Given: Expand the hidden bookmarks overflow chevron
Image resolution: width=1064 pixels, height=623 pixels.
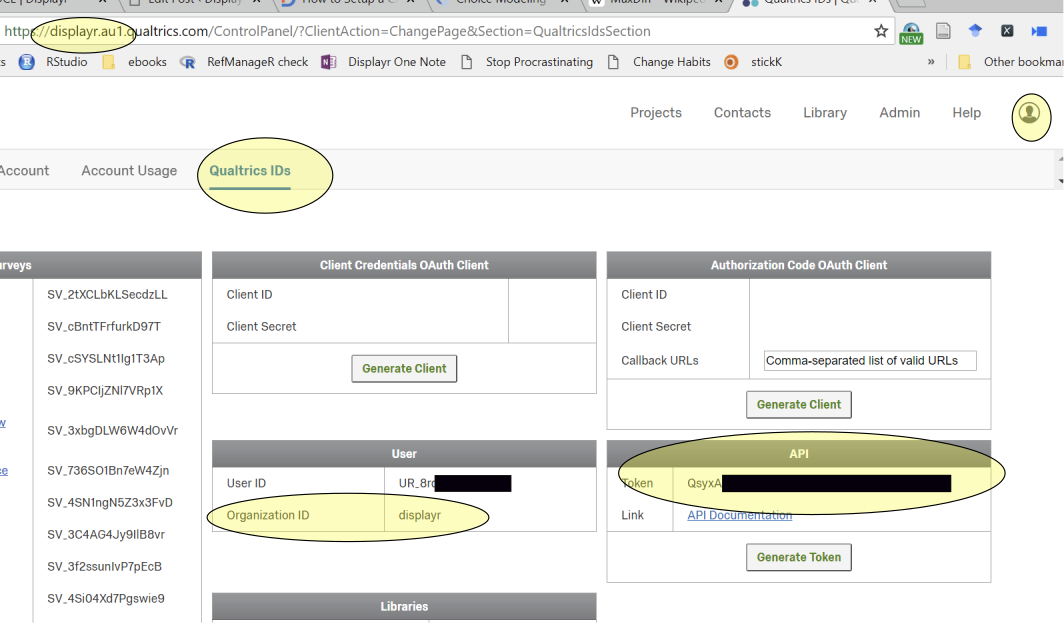Looking at the screenshot, I should 930,61.
